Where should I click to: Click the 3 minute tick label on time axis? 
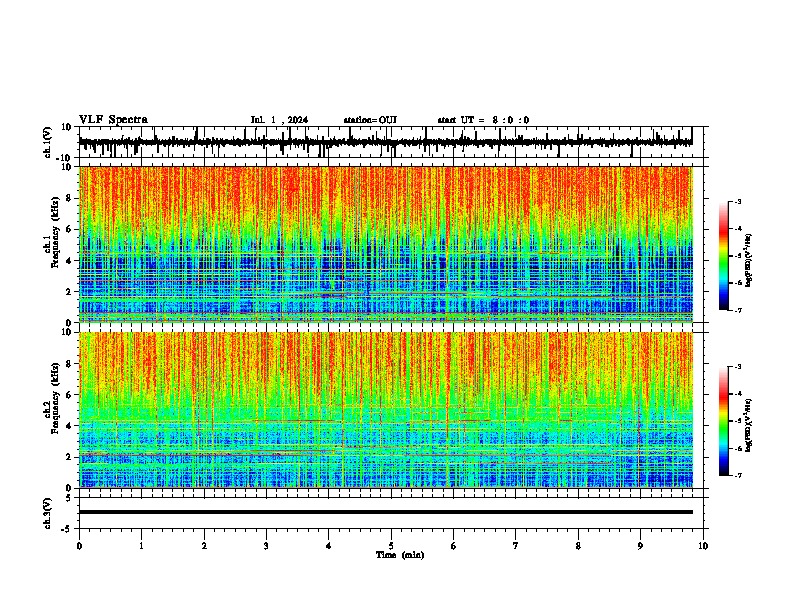tap(266, 546)
